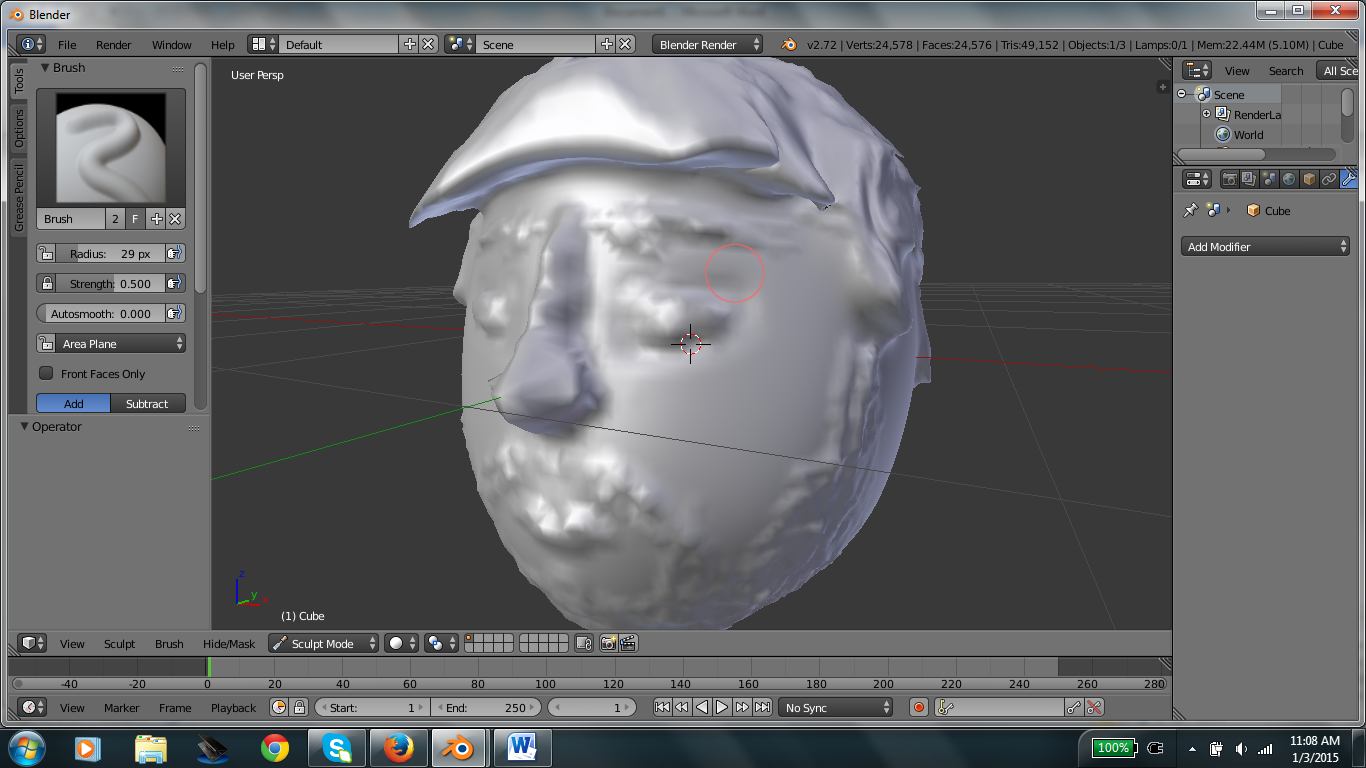
Task: Play the animation forward
Action: (x=722, y=707)
